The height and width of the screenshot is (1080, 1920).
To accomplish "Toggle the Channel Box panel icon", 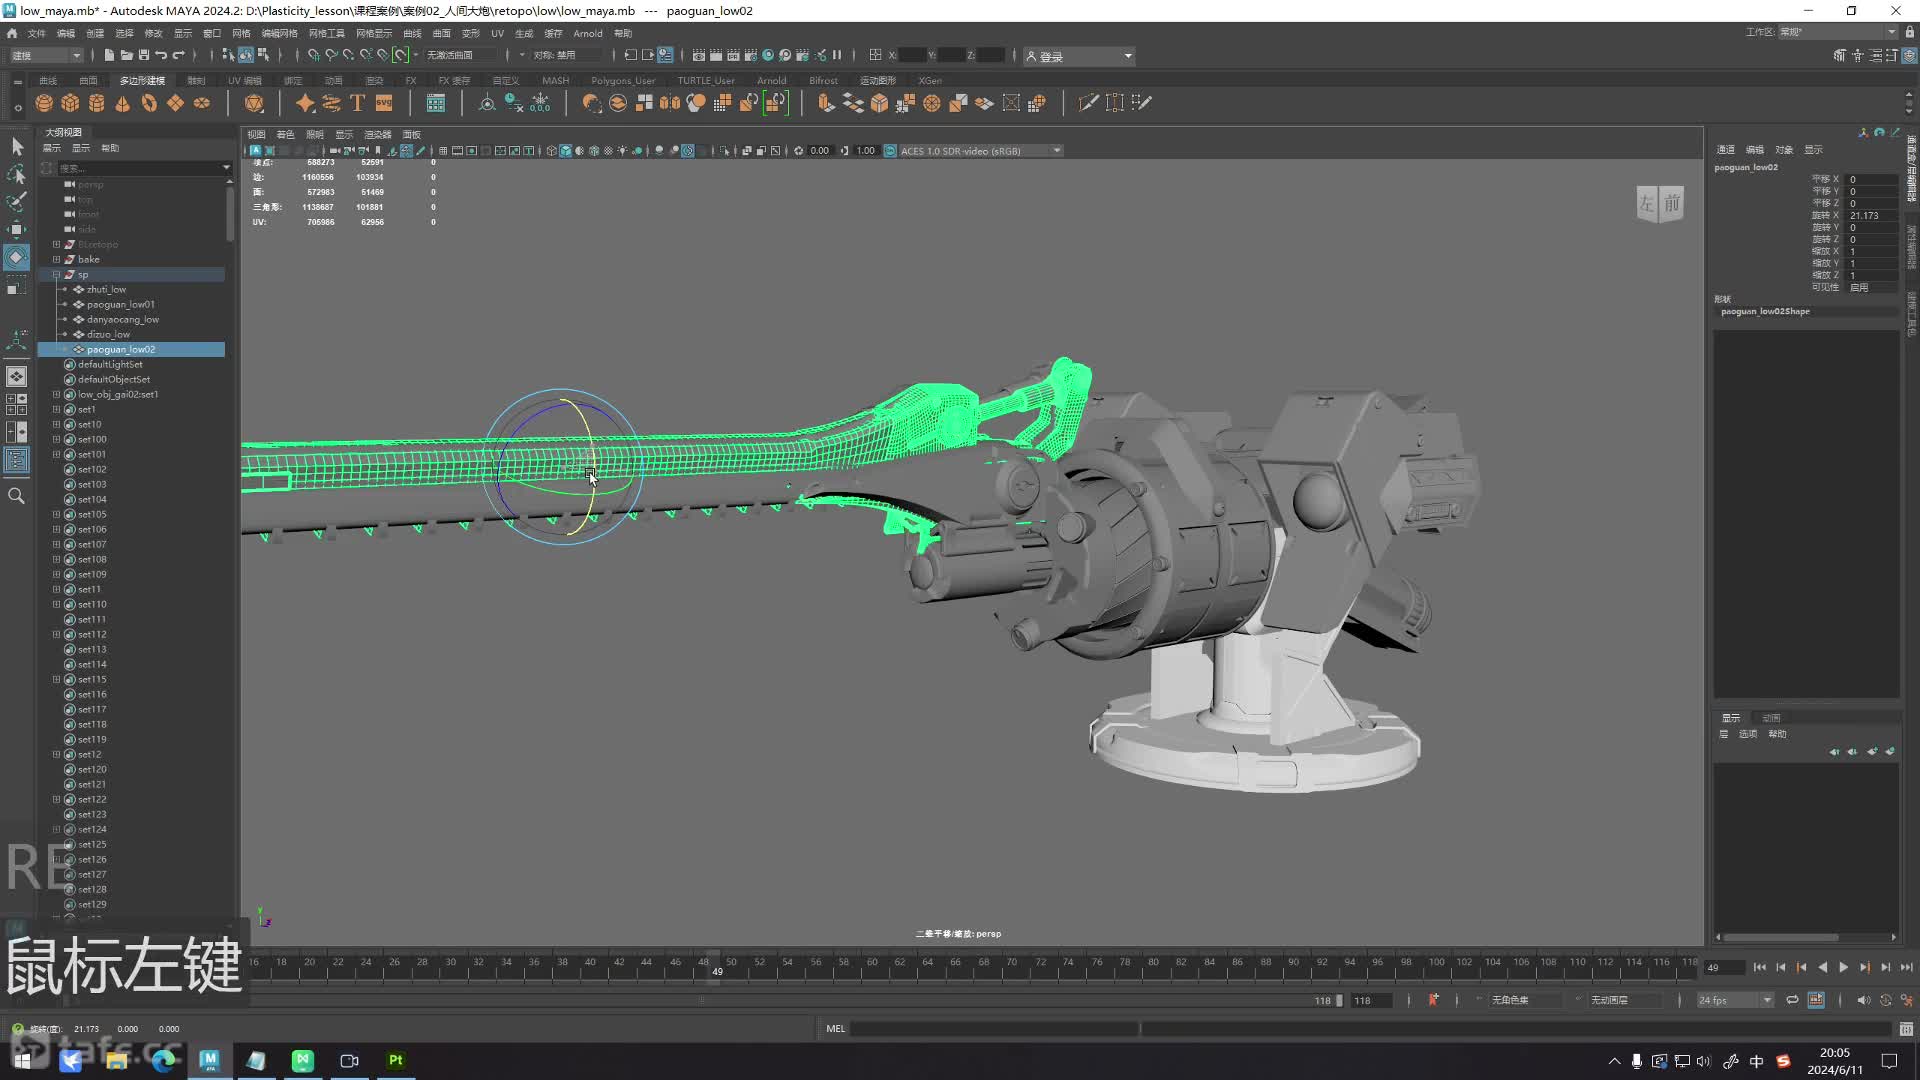I will (x=1909, y=55).
